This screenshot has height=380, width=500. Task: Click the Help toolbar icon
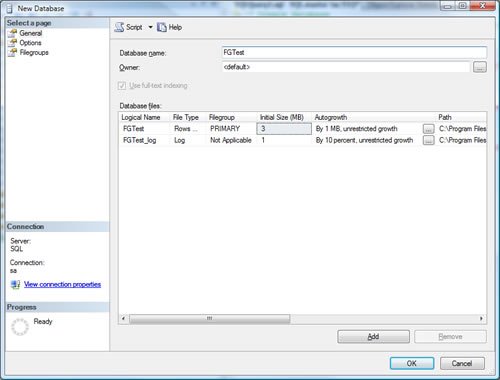pyautogui.click(x=162, y=27)
